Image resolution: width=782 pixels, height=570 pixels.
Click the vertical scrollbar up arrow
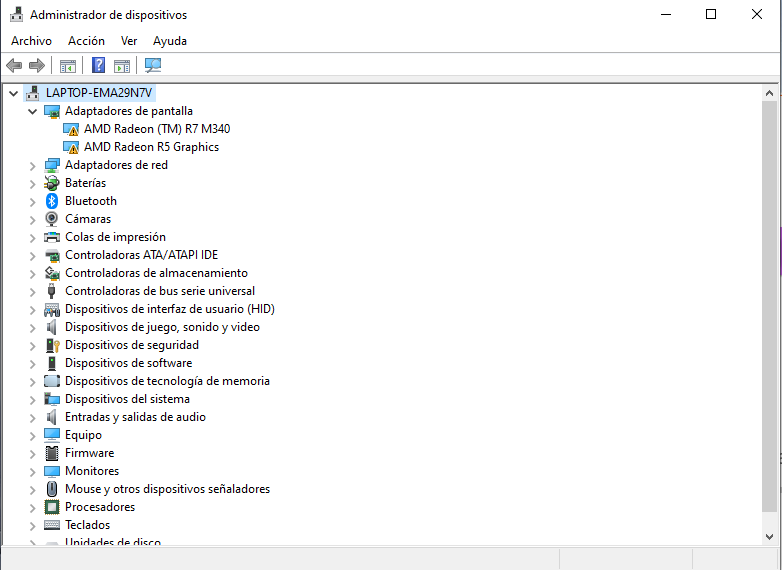(769, 93)
